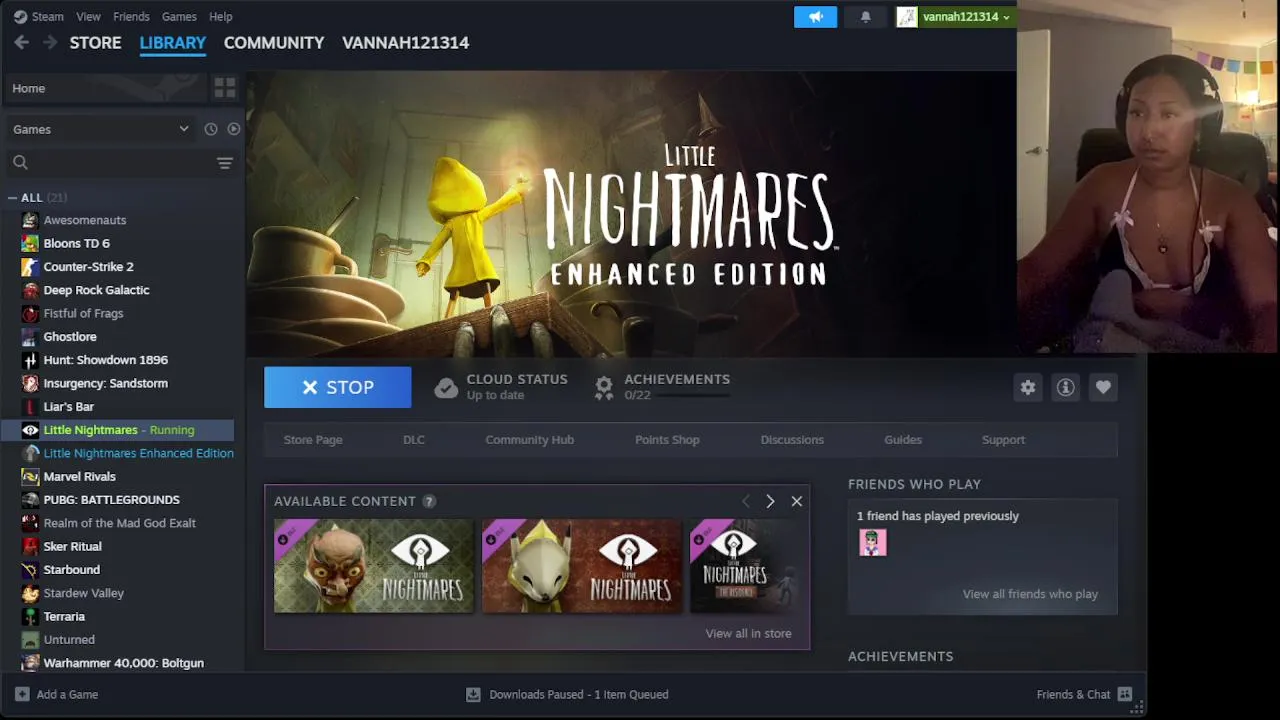Viewport: 1280px width, 720px height.
Task: Select Bloons TD 6 game icon
Action: click(x=30, y=243)
